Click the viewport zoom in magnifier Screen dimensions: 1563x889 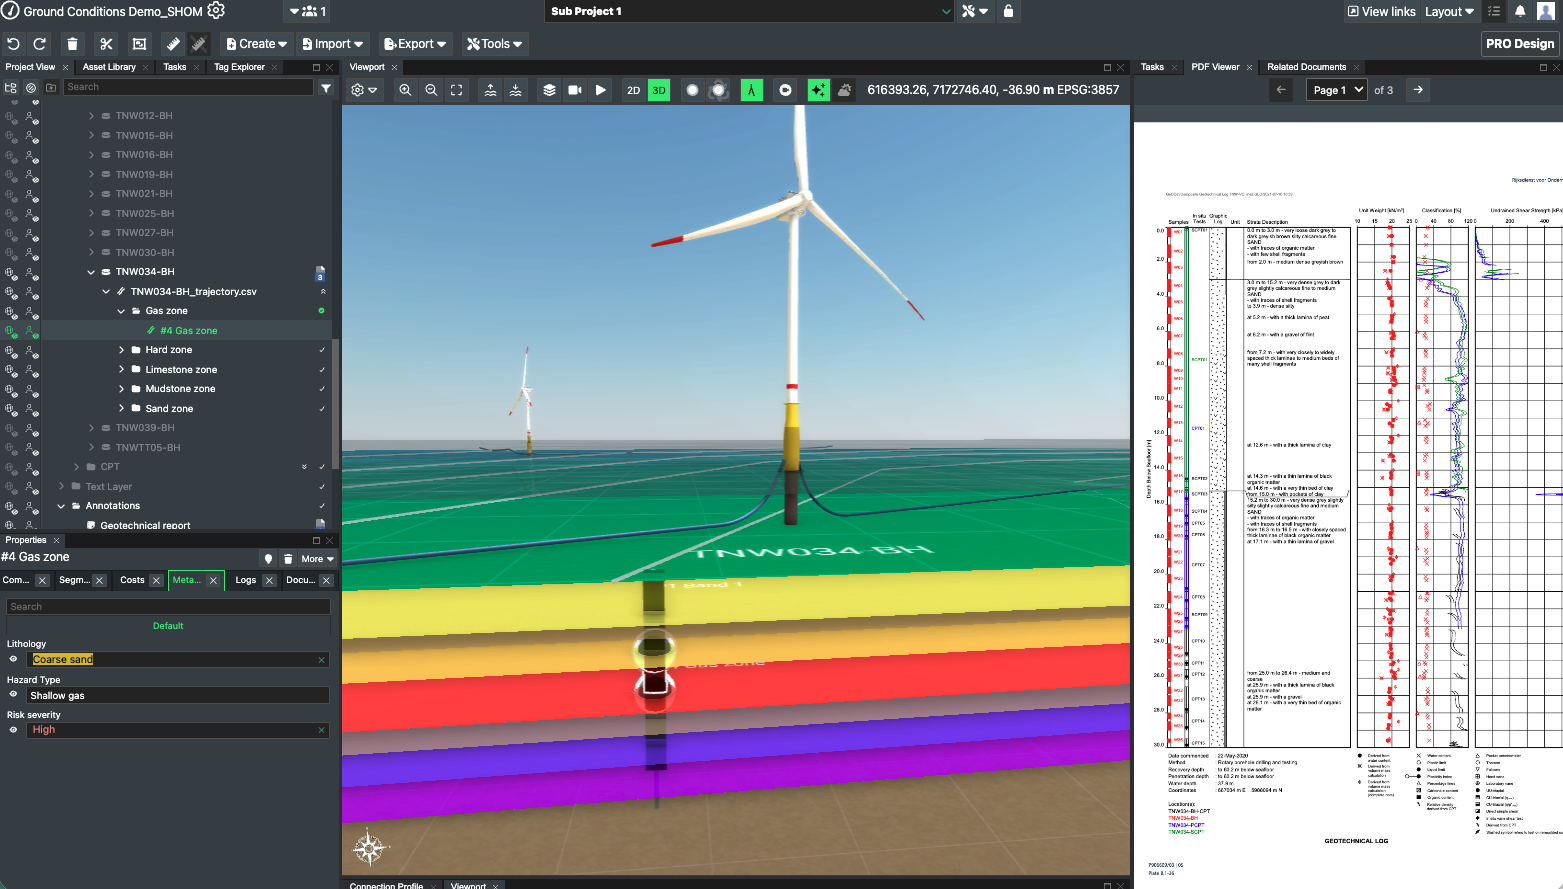(405, 90)
